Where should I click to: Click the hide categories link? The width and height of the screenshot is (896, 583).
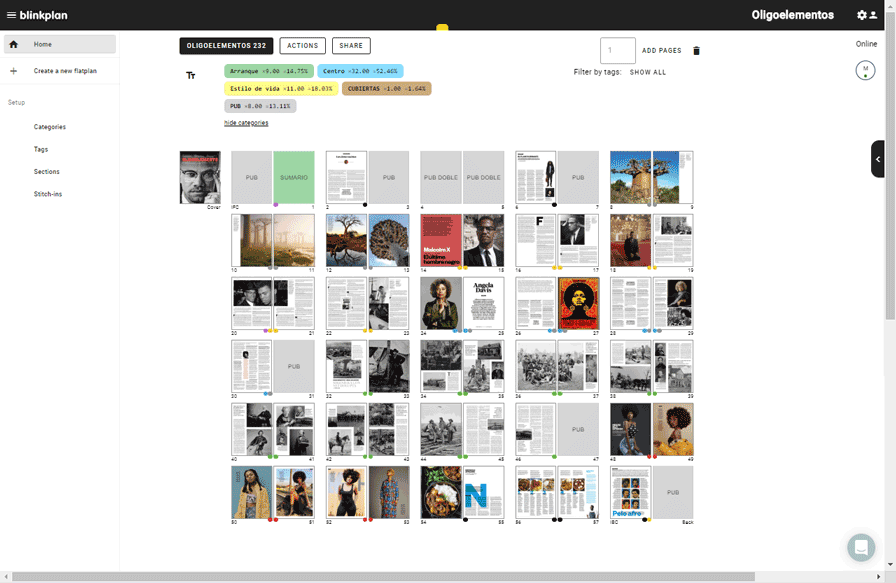246,123
